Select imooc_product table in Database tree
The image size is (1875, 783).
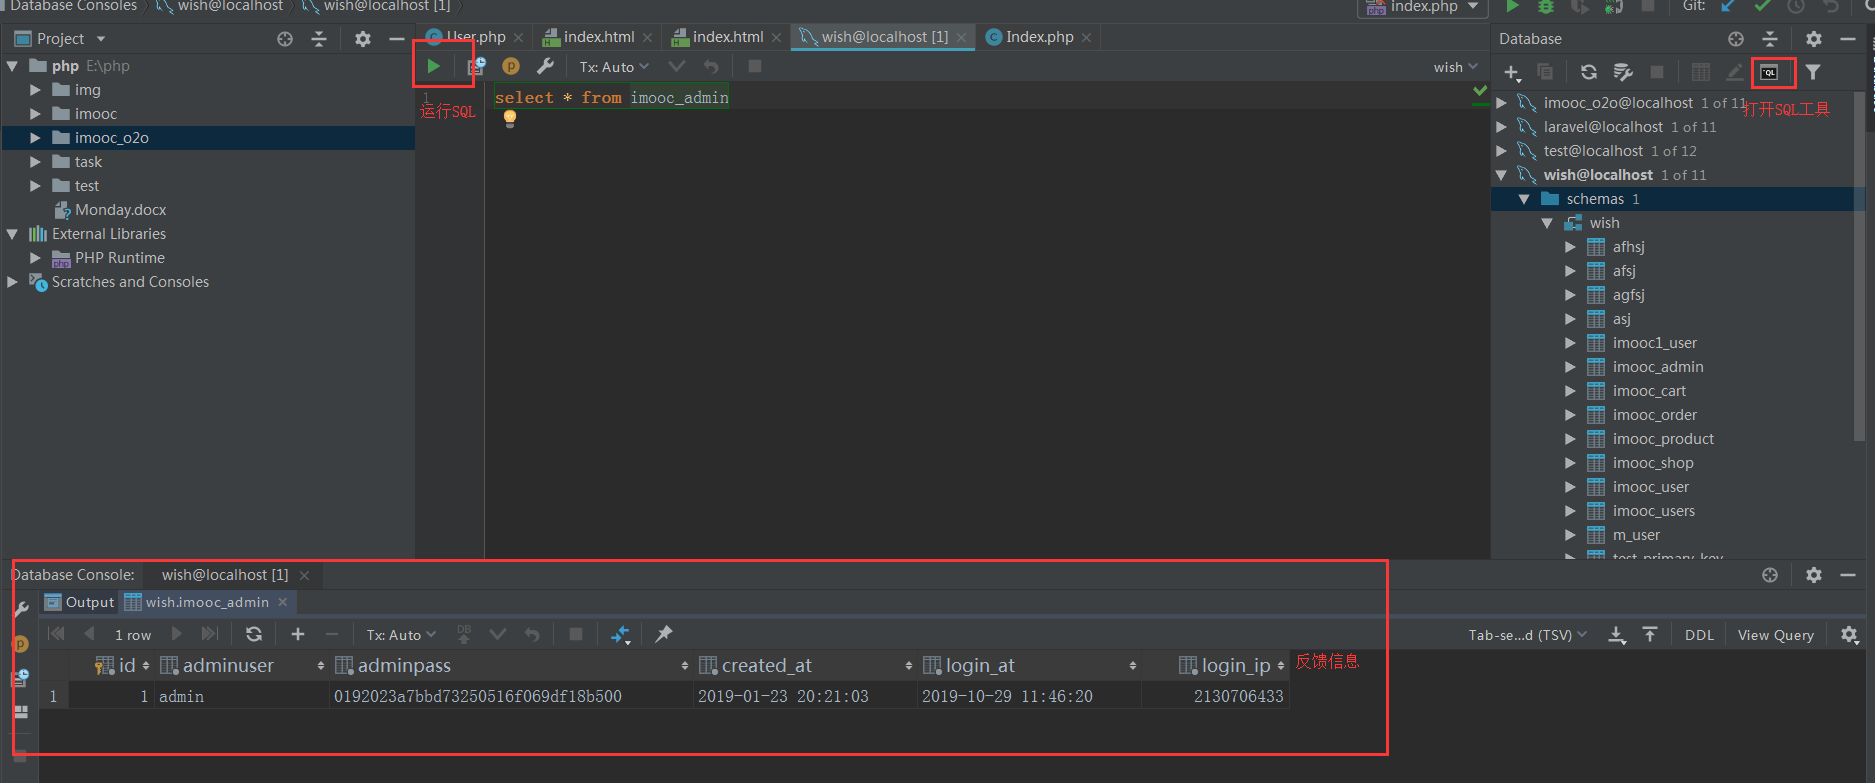(1663, 439)
